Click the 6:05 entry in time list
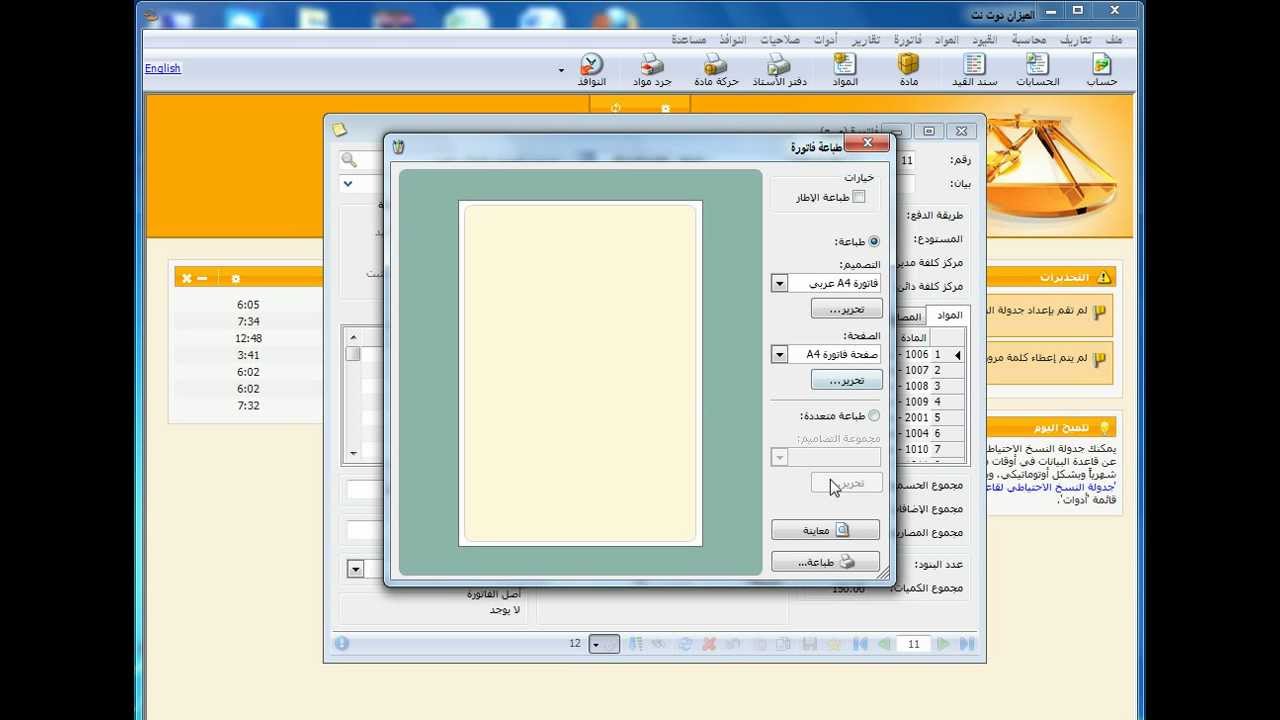 click(248, 304)
